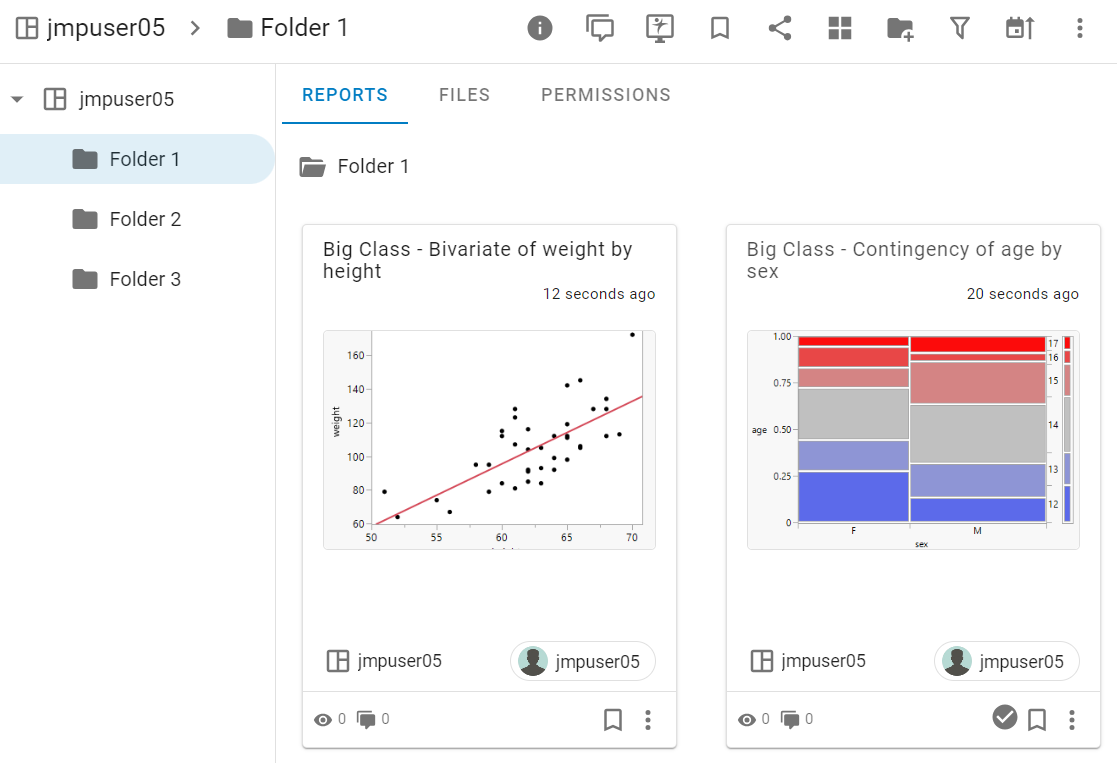The width and height of the screenshot is (1117, 763).
Task: Click the JMP presentation icon in the toolbar
Action: pos(660,28)
